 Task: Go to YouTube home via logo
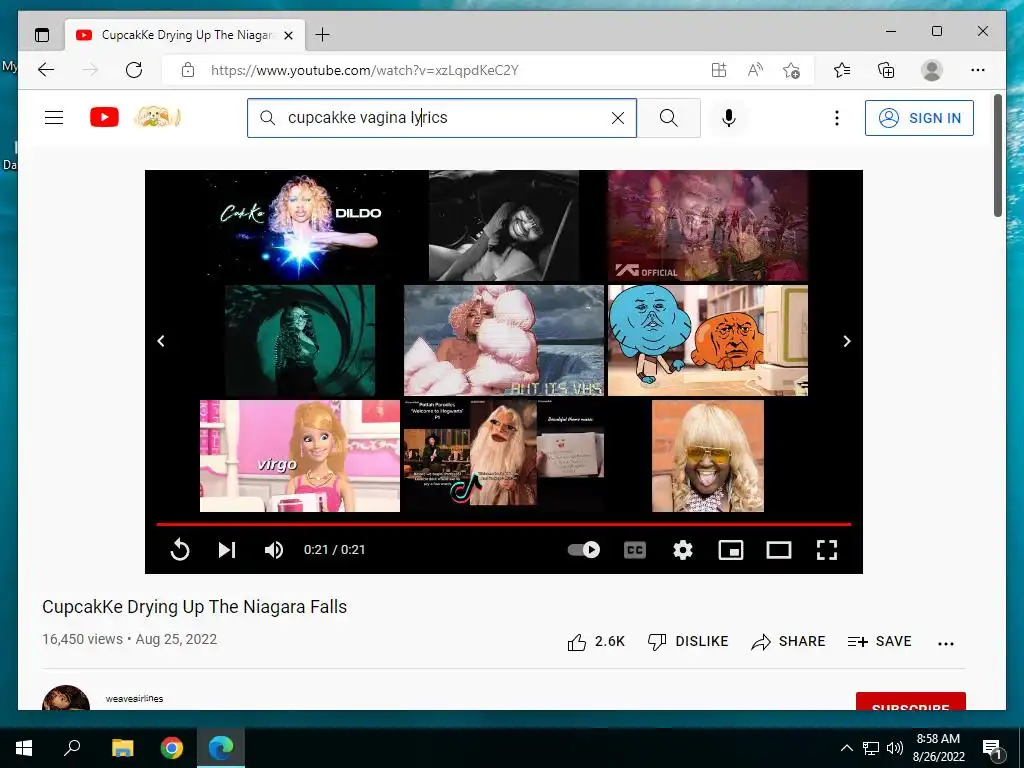click(104, 118)
